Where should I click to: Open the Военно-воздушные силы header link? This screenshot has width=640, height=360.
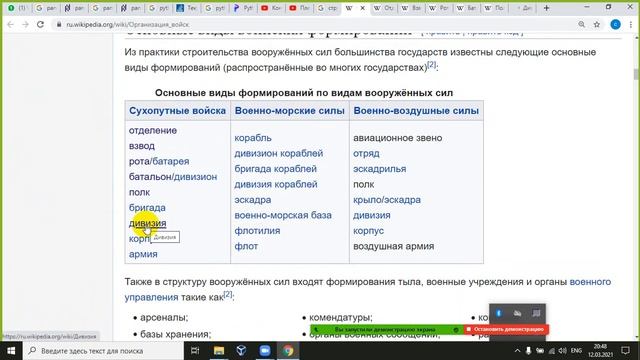[x=416, y=111]
